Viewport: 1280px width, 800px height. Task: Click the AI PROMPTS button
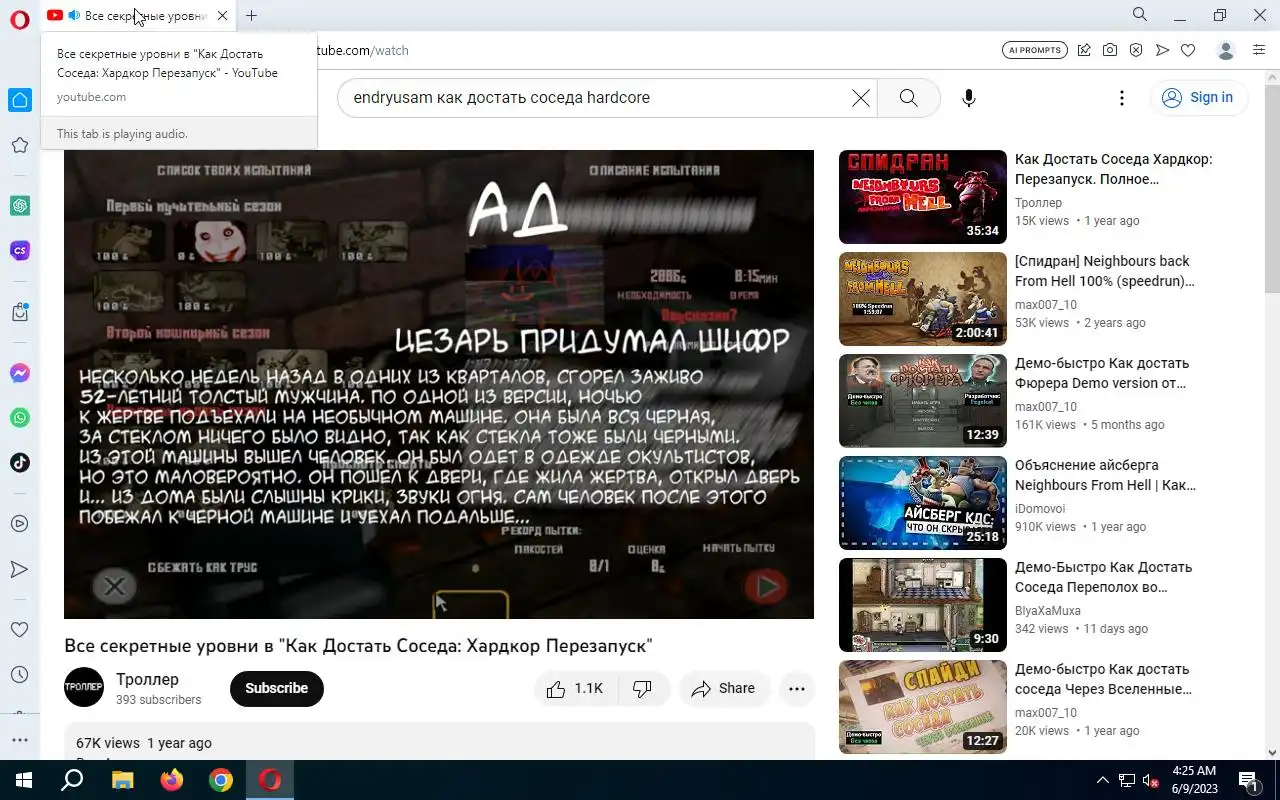point(1034,50)
